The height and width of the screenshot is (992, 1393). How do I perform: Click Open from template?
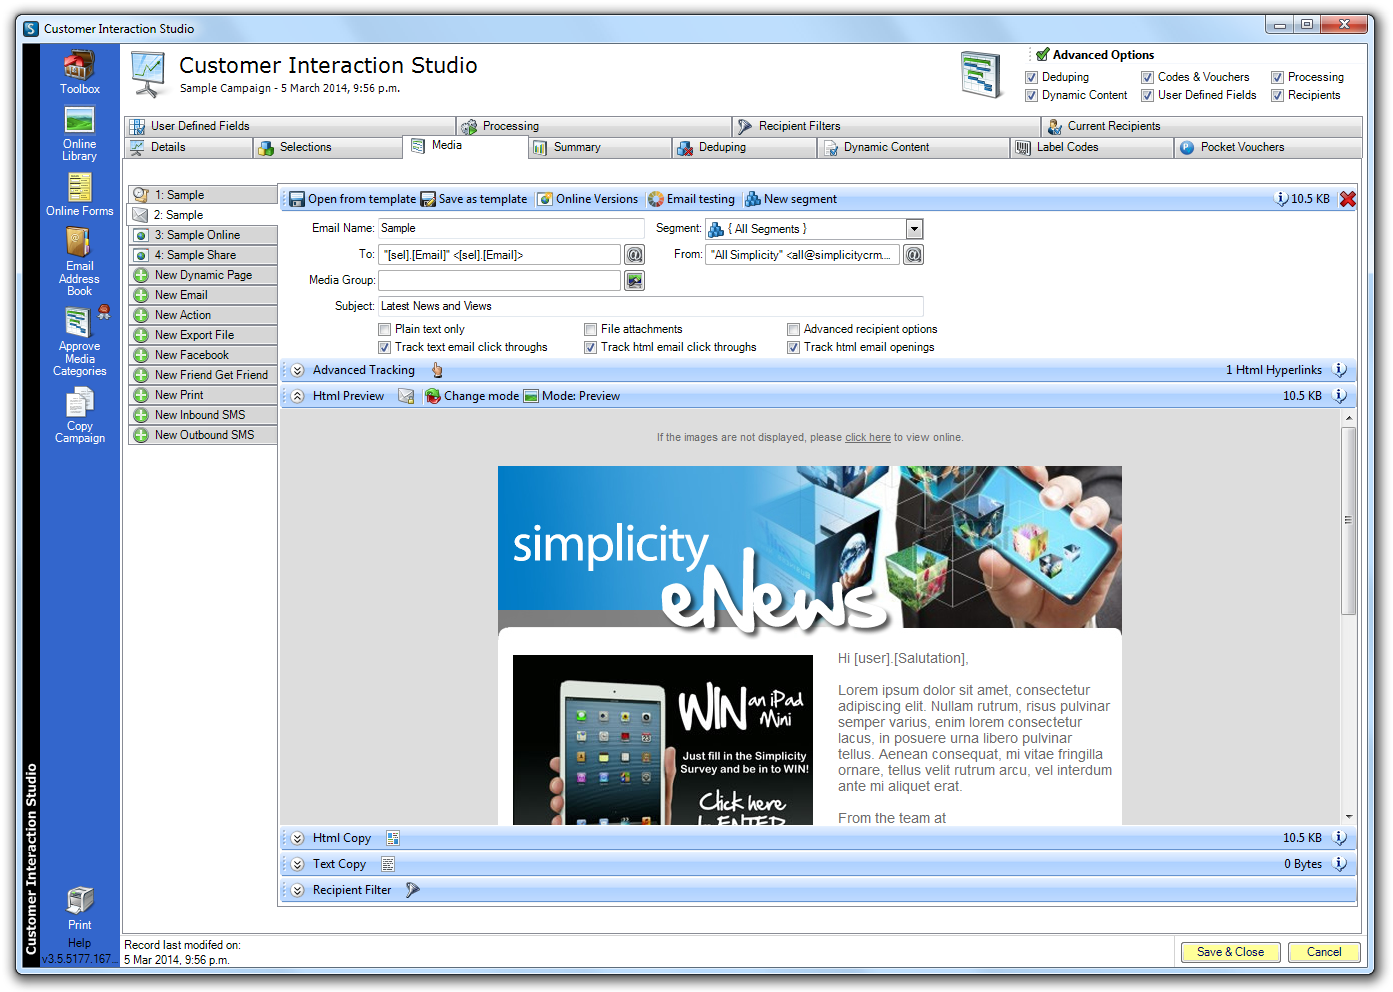point(352,199)
